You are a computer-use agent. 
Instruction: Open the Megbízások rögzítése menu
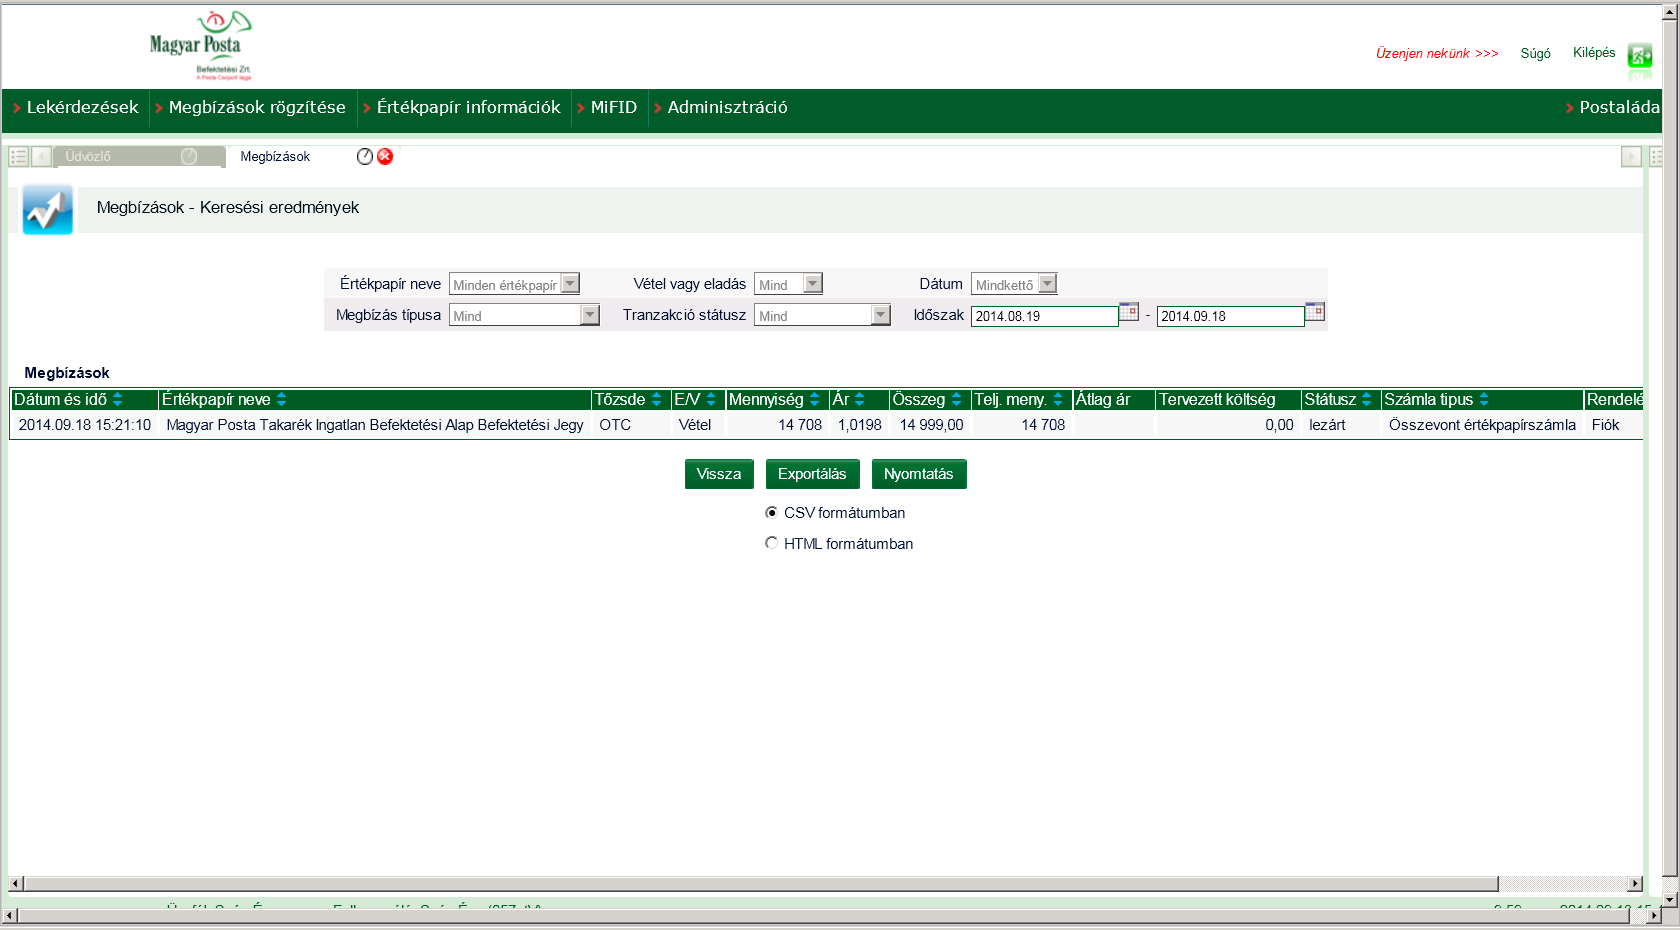257,107
